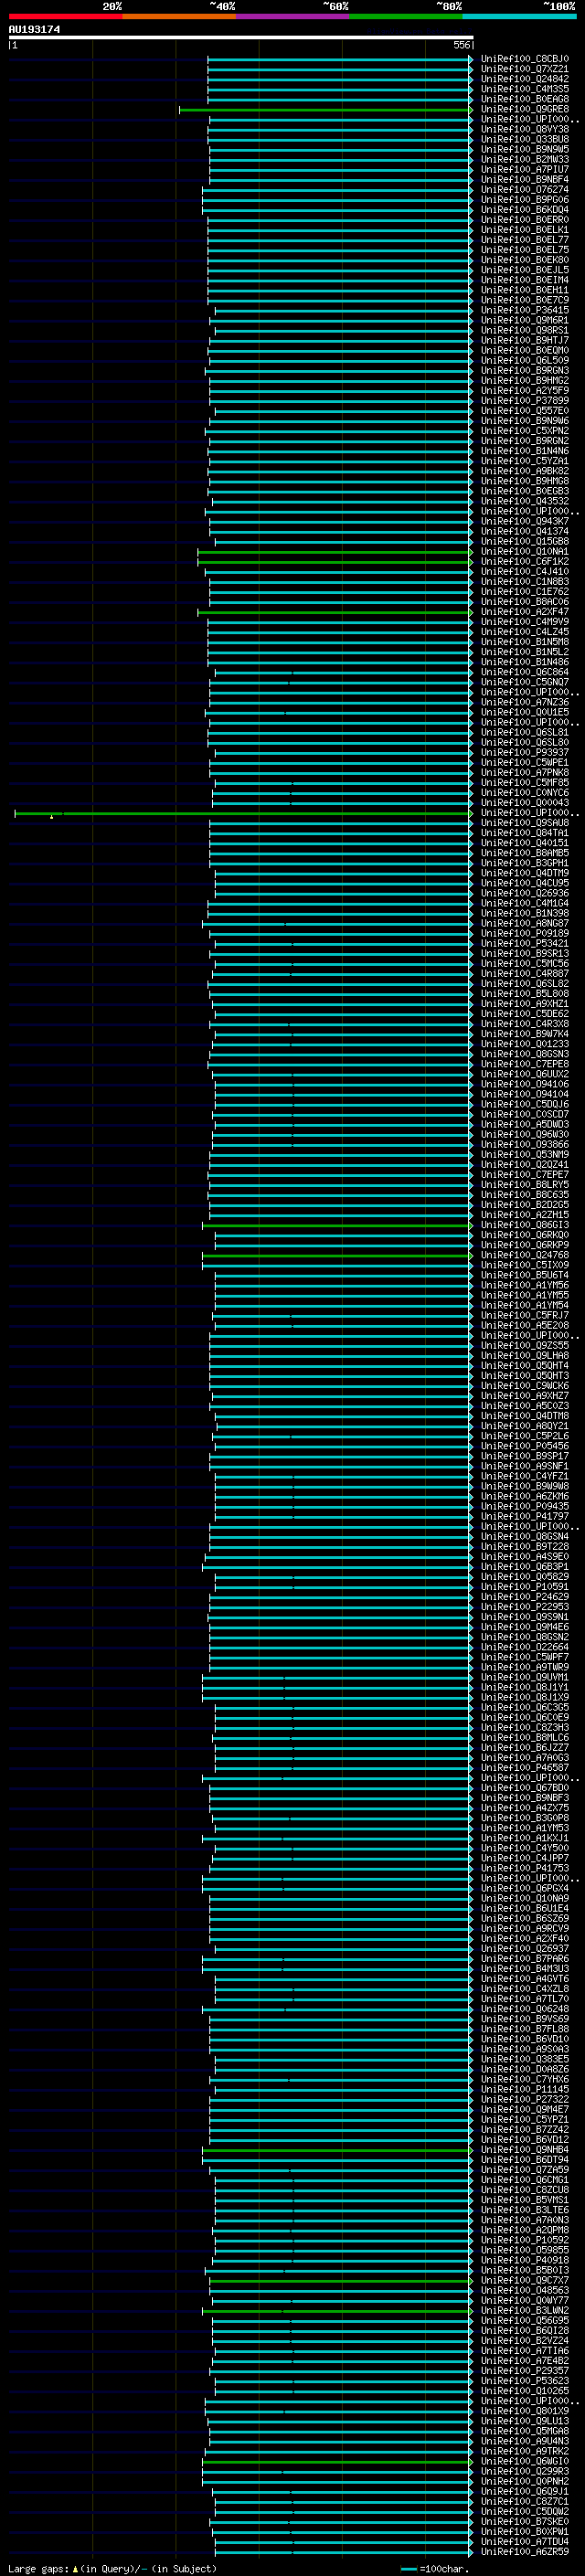Select label UniRef100_Q6C864

tap(524, 672)
